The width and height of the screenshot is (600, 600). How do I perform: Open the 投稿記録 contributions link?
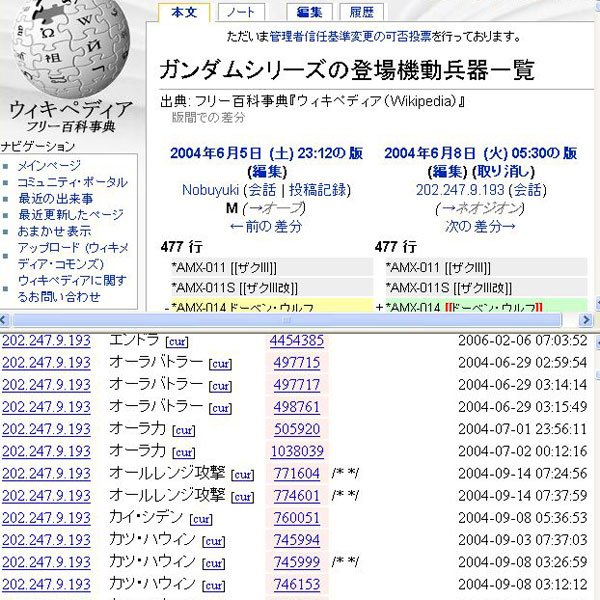coord(317,190)
